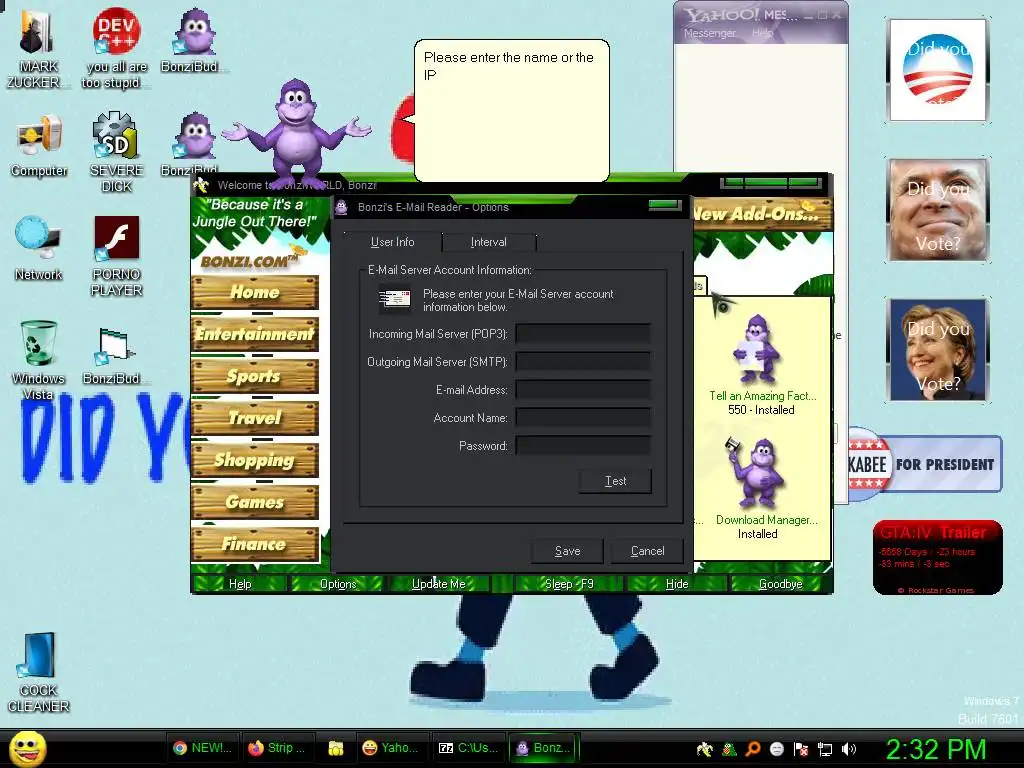
Task: Cancel the E-Mail Reader options dialog
Action: click(x=647, y=551)
